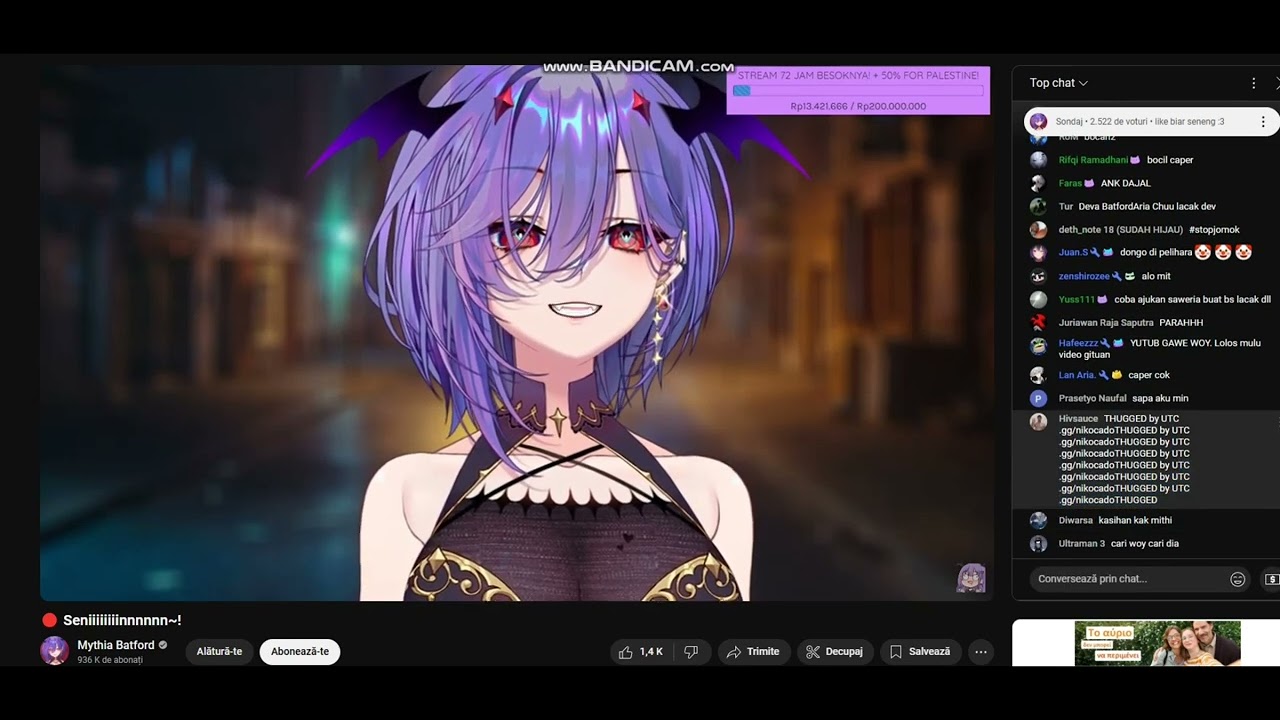Create a clip with Decupaj button
This screenshot has height=720, width=1280.
(x=835, y=652)
